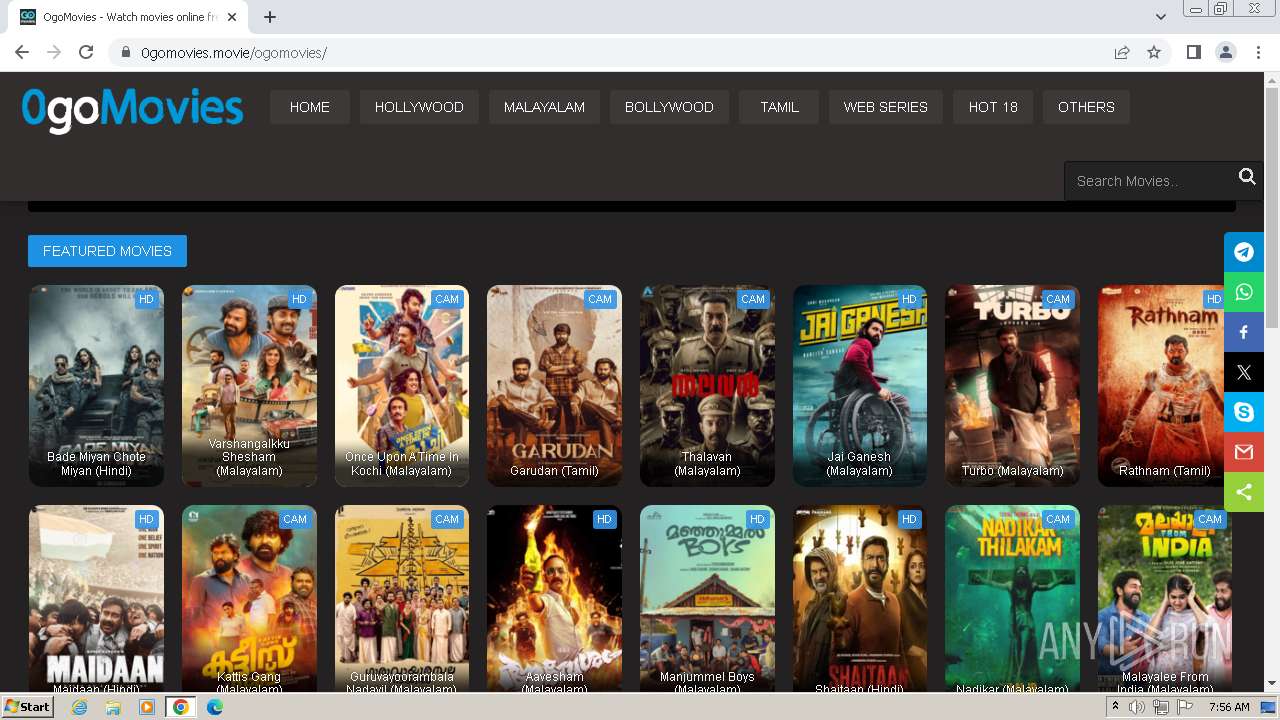This screenshot has width=1280, height=720.
Task: Share page via WhatsApp icon
Action: click(x=1244, y=292)
